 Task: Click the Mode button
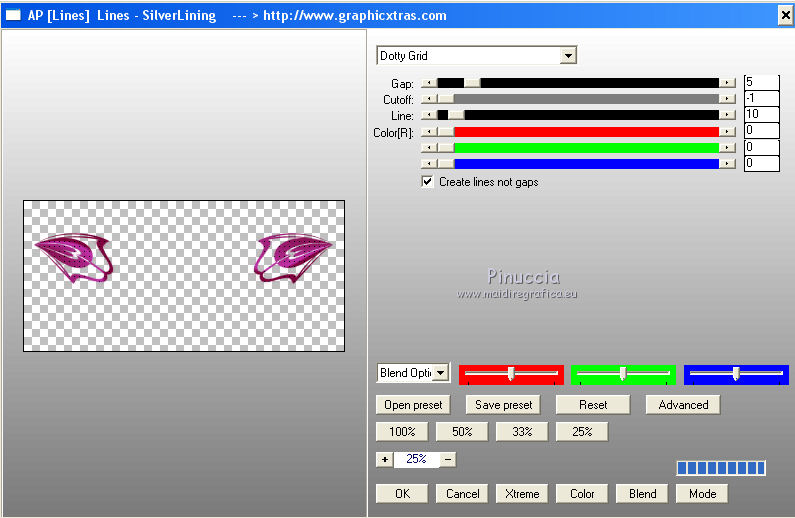pyautogui.click(x=702, y=494)
